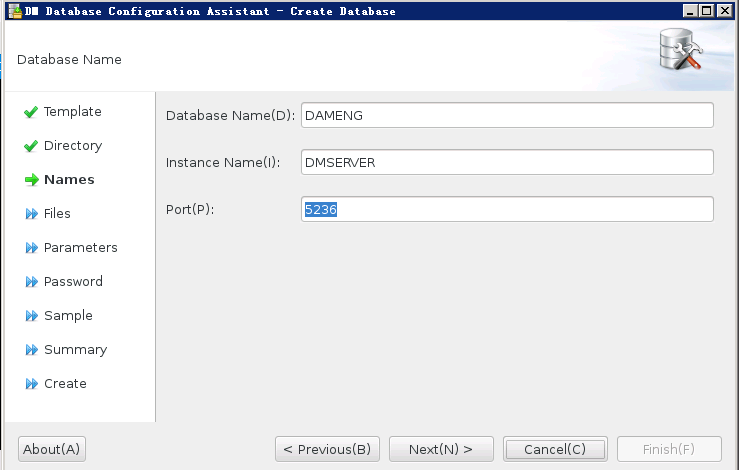Image resolution: width=739 pixels, height=470 pixels.
Task: Click the Port field showing 5236
Action: (x=507, y=209)
